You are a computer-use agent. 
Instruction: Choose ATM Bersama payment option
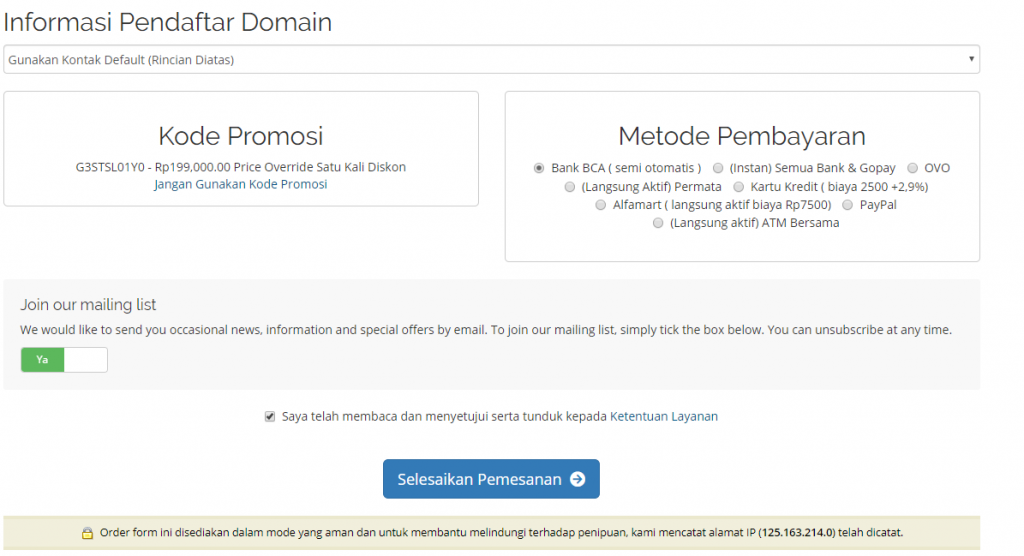click(658, 224)
